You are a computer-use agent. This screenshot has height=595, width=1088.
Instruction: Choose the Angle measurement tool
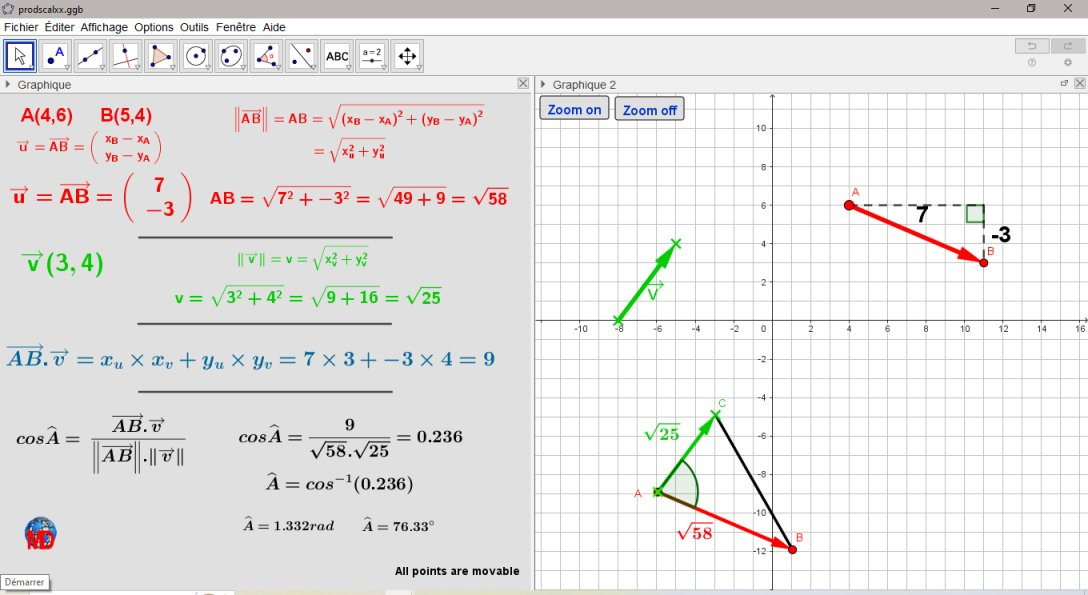pyautogui.click(x=266, y=56)
